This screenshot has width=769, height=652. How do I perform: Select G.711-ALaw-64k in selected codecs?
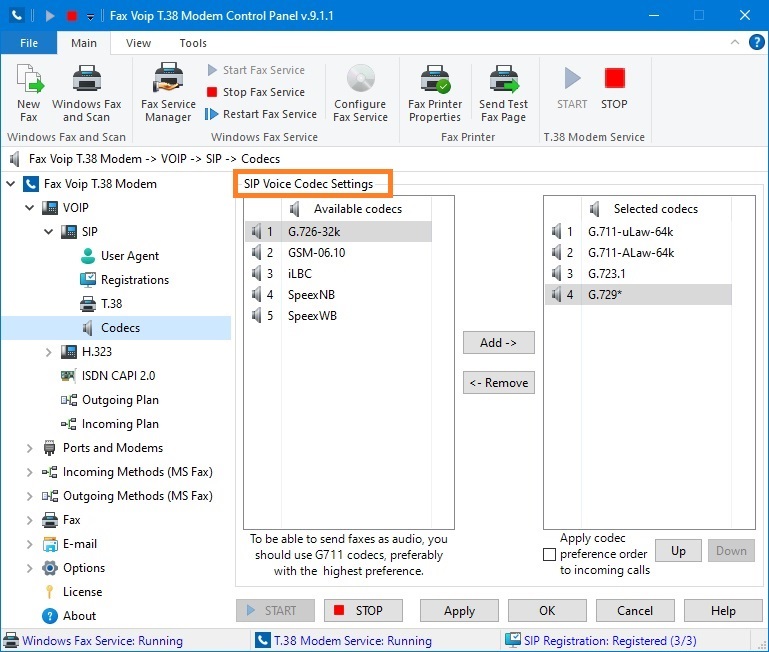click(638, 253)
